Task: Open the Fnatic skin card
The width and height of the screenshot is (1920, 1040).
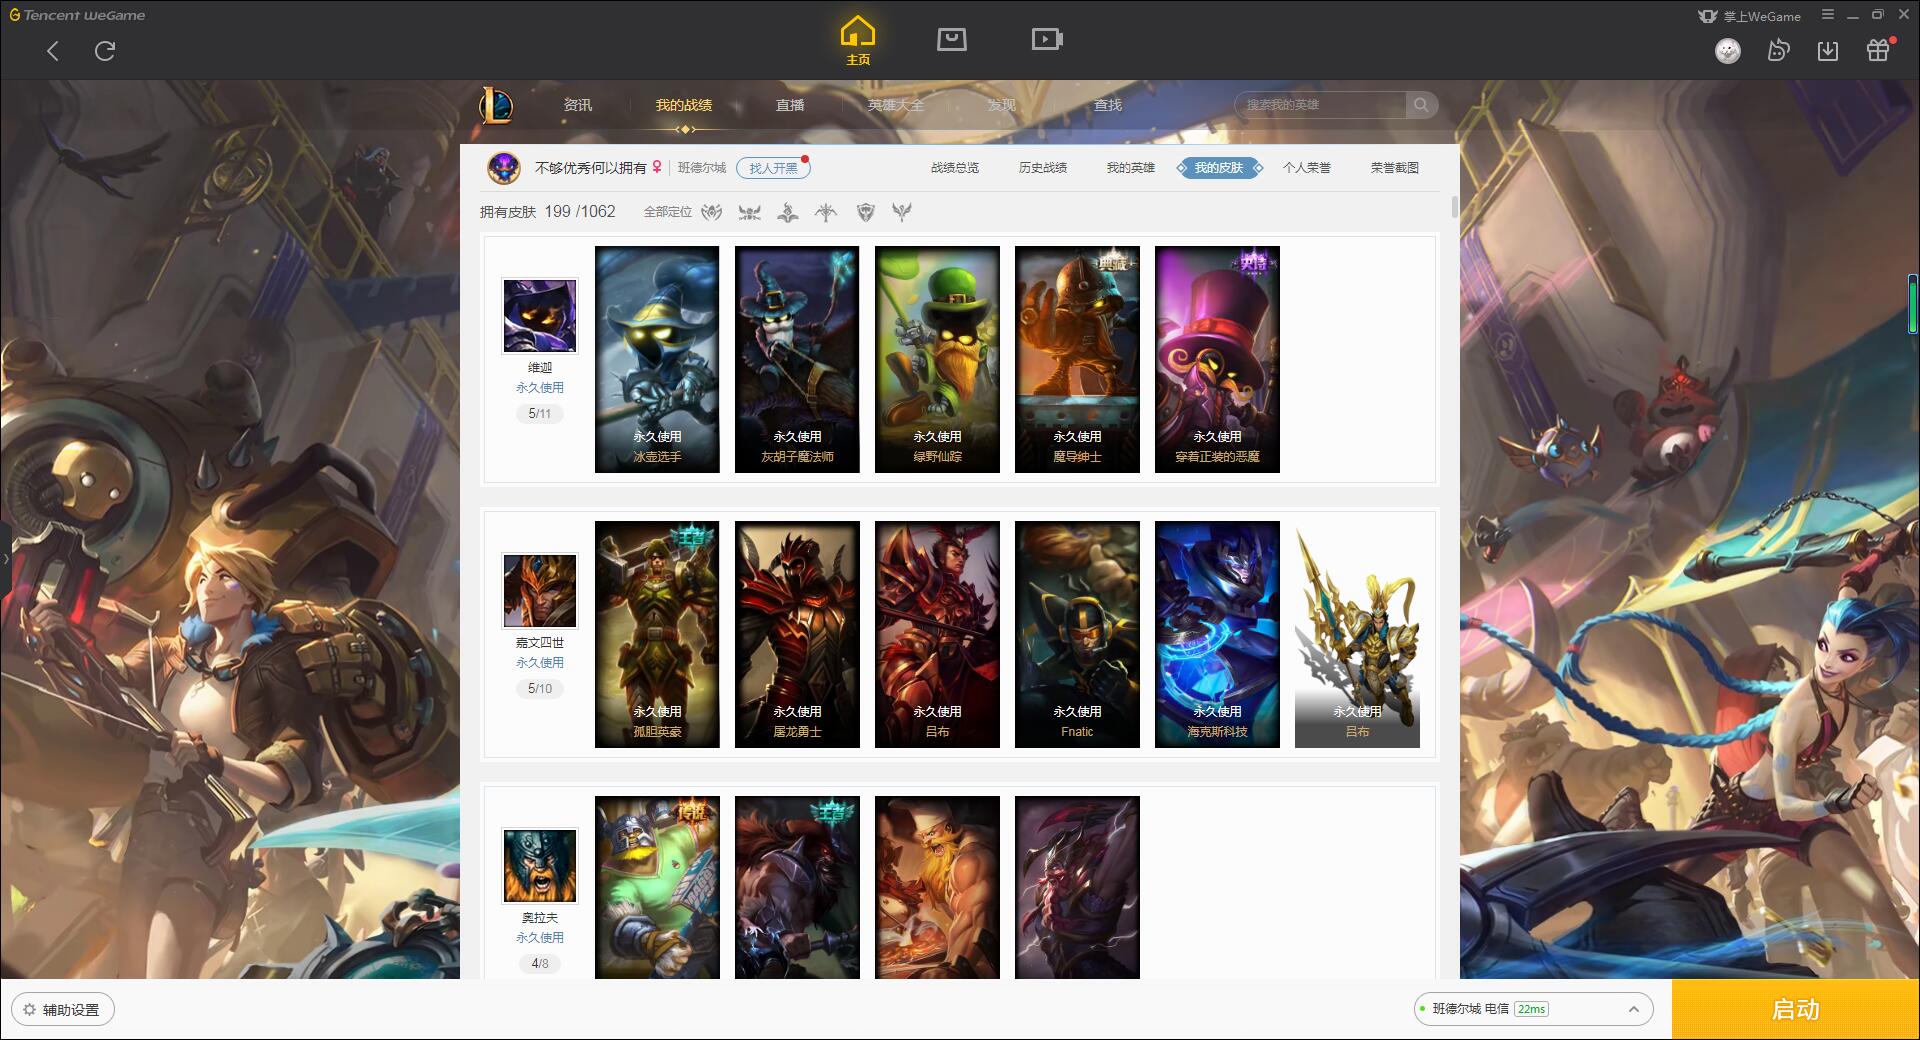Action: 1077,634
